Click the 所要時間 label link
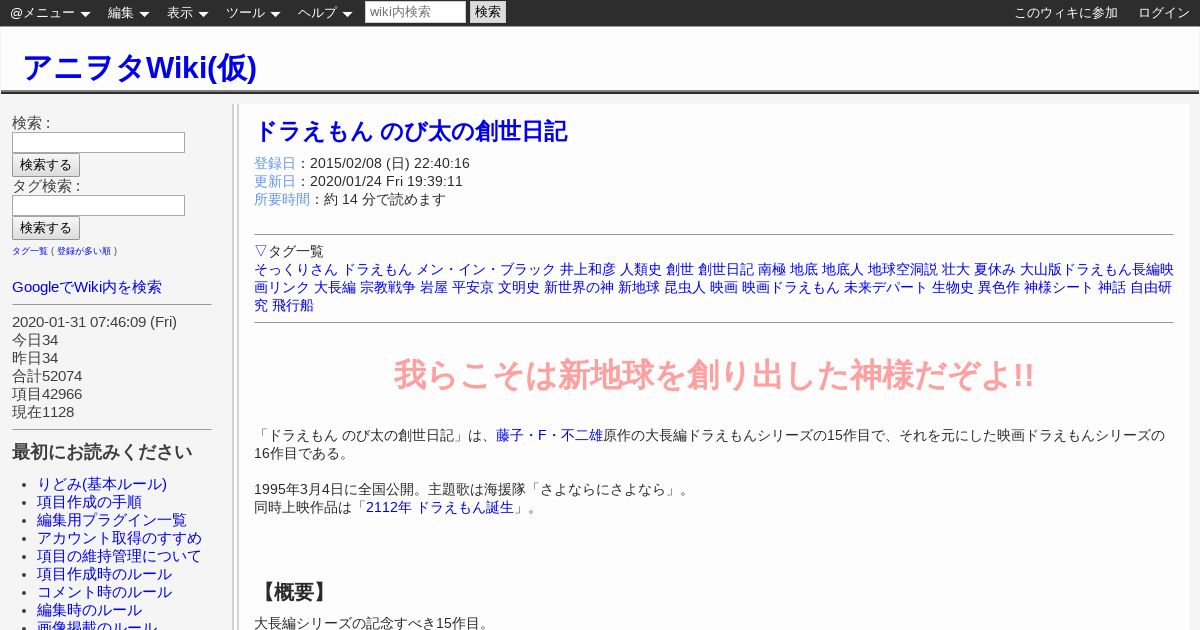Viewport: 1200px width, 630px height. (x=282, y=199)
